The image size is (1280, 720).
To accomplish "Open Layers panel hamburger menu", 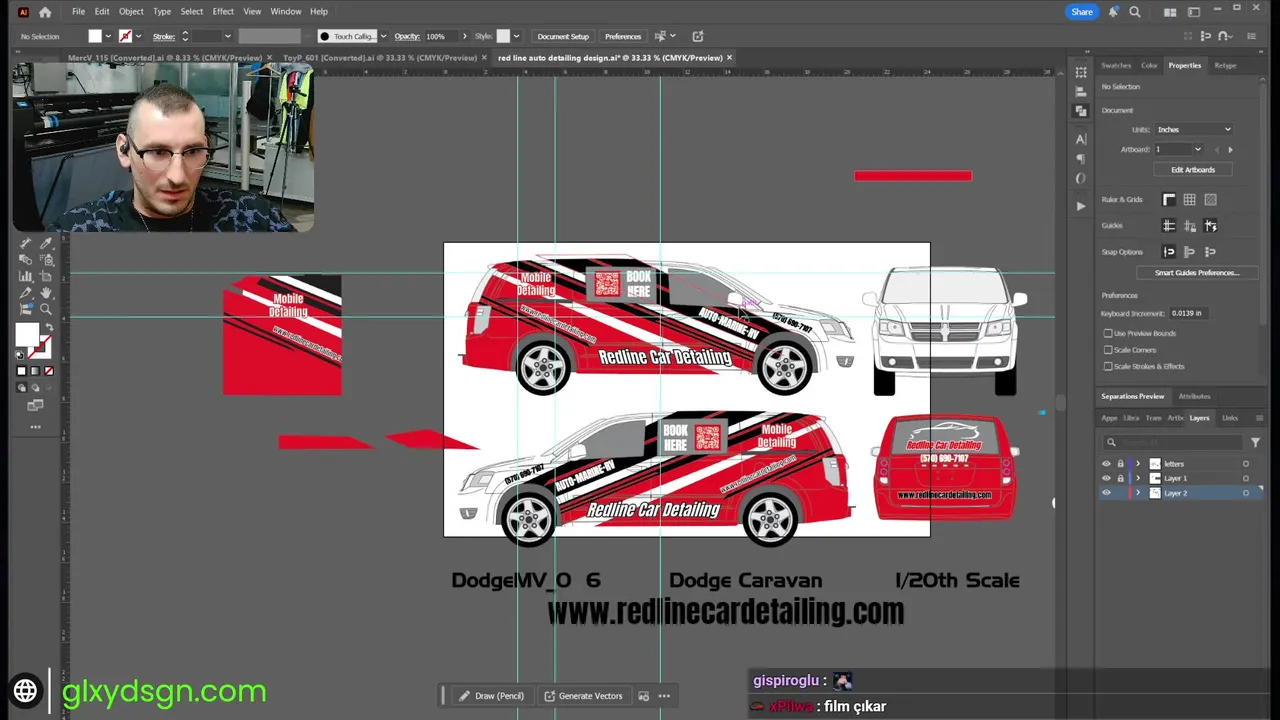I will coord(1259,418).
